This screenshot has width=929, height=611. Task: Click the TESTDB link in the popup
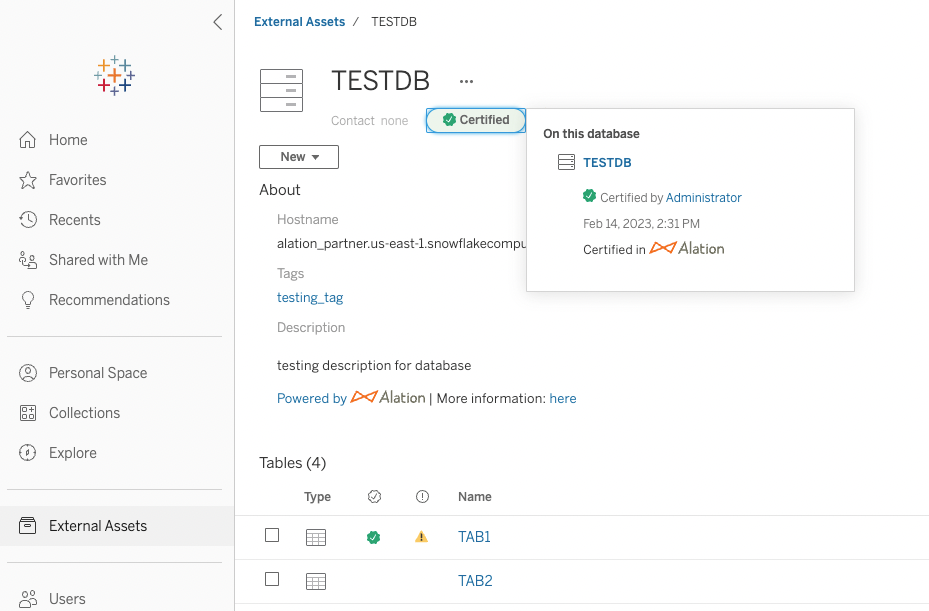coord(607,162)
